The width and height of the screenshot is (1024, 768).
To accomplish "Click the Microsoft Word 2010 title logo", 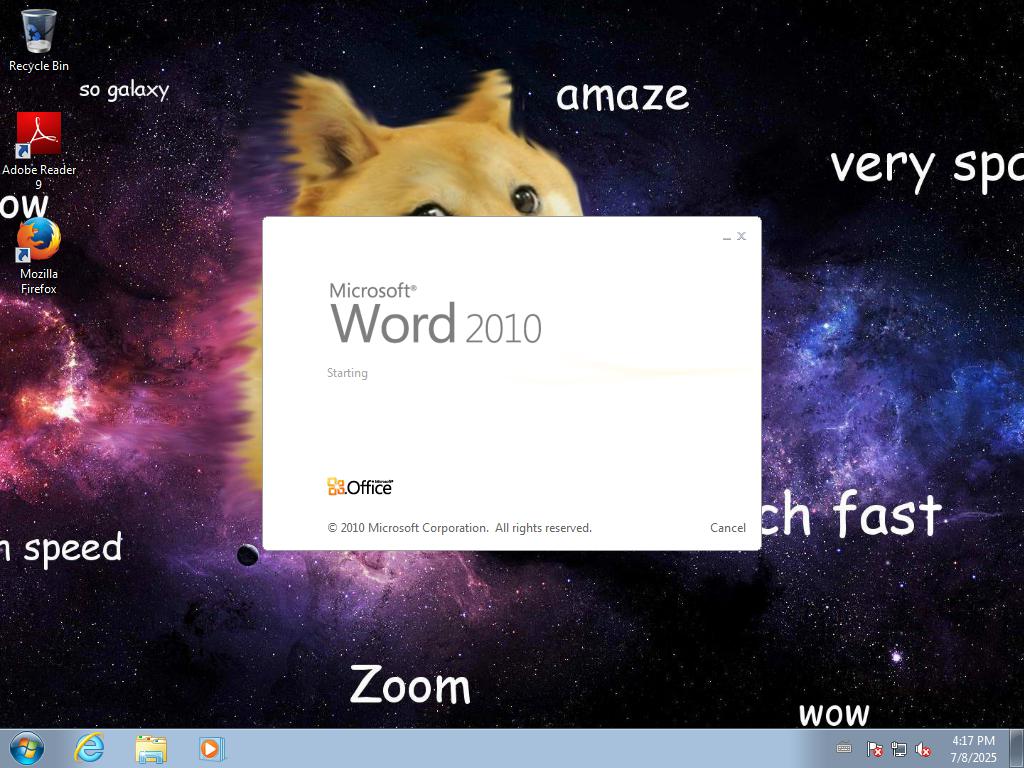I will [435, 314].
